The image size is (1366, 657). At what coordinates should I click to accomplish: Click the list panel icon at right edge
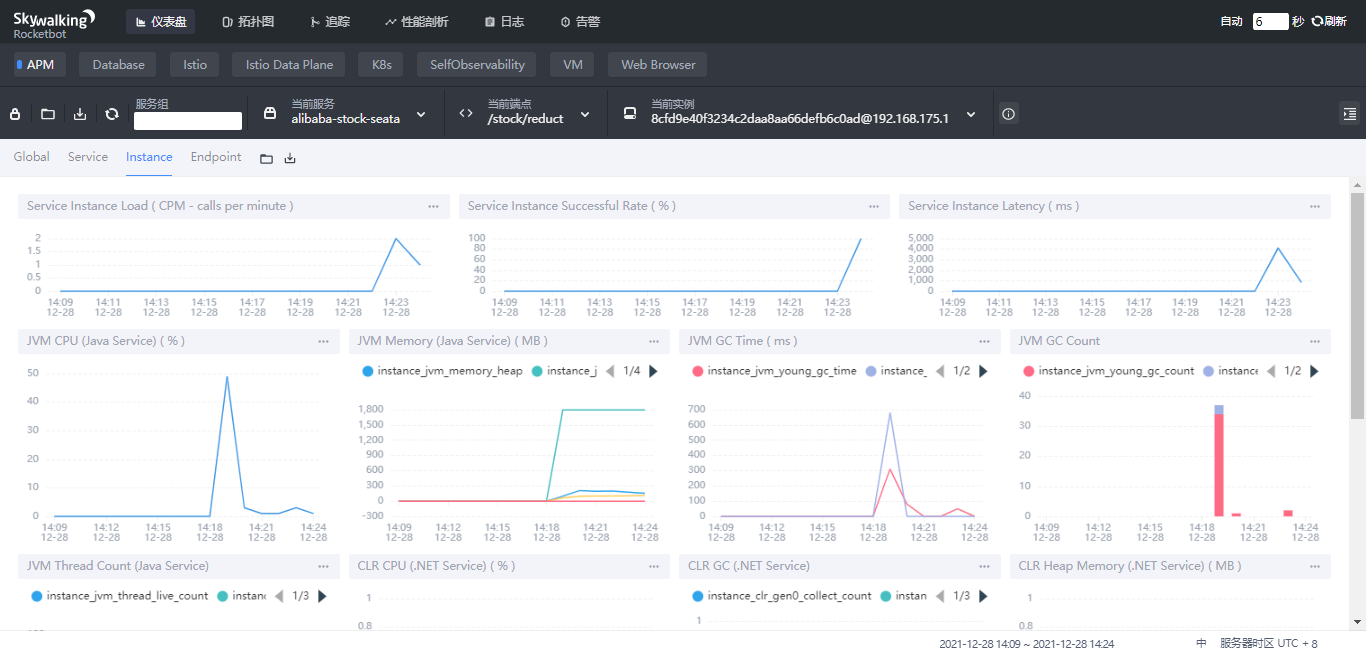[x=1349, y=114]
